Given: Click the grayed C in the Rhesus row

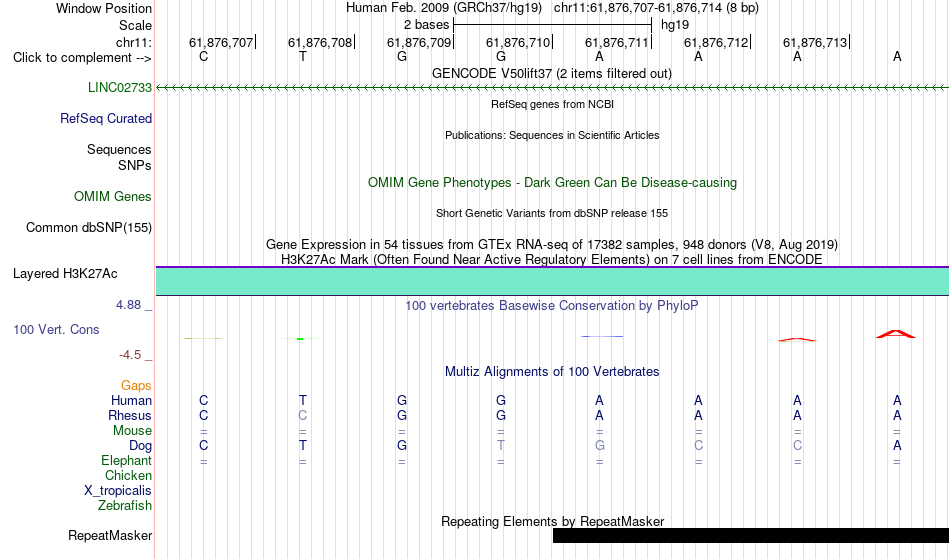Looking at the screenshot, I should point(303,415).
